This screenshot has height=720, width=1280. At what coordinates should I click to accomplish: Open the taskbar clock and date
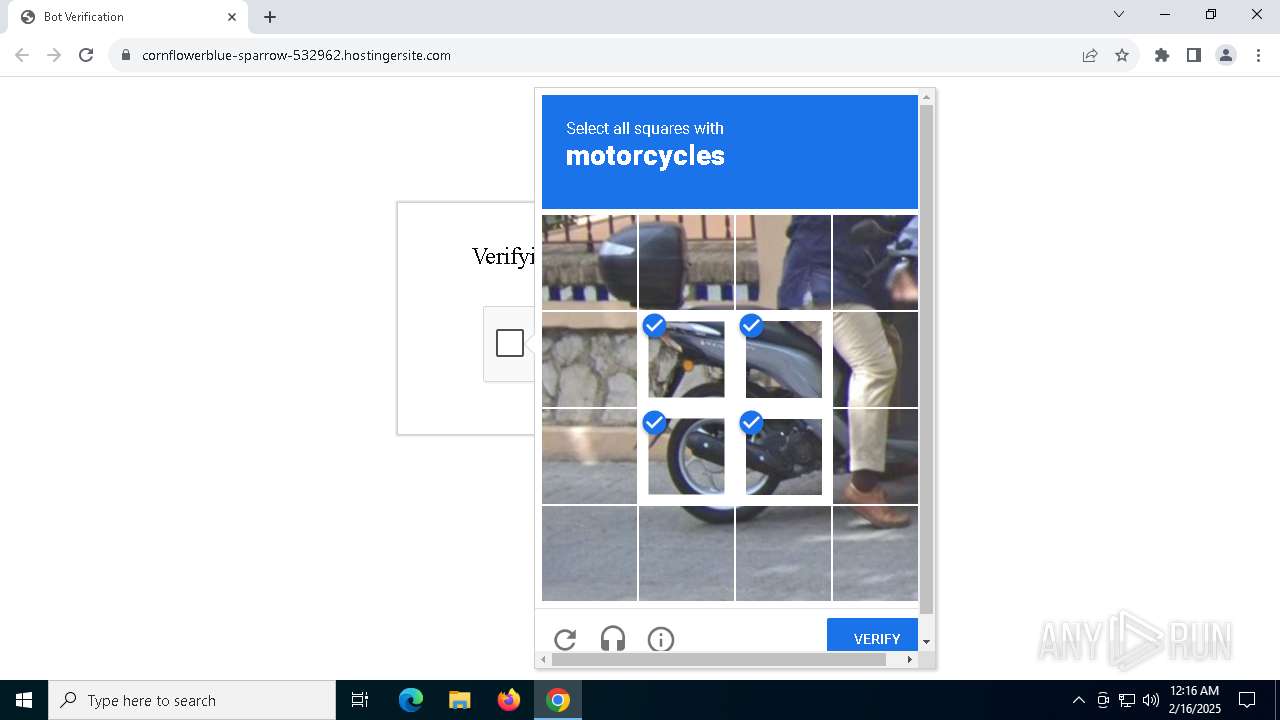tap(1195, 700)
